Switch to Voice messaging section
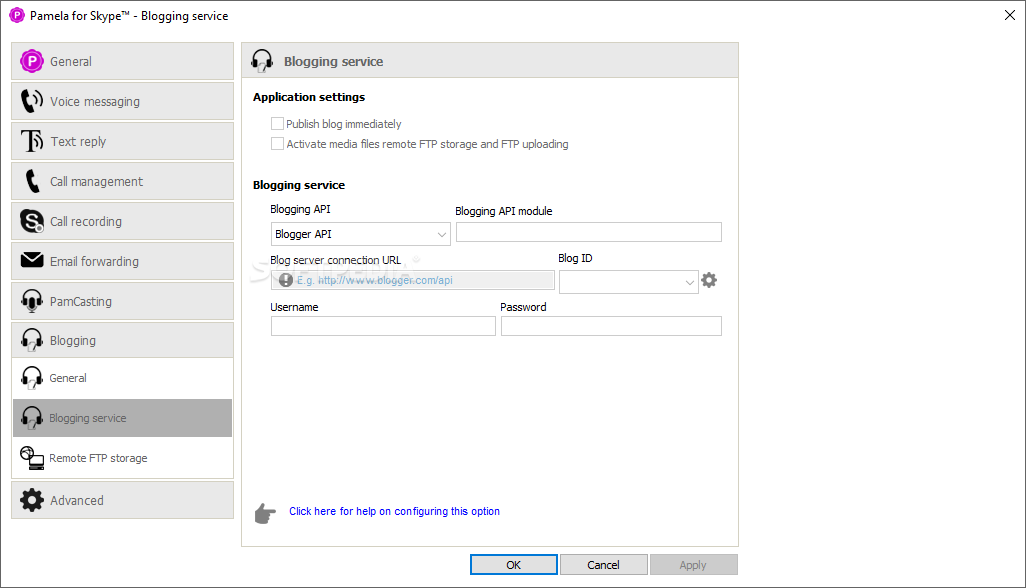The image size is (1026, 588). pyautogui.click(x=122, y=101)
